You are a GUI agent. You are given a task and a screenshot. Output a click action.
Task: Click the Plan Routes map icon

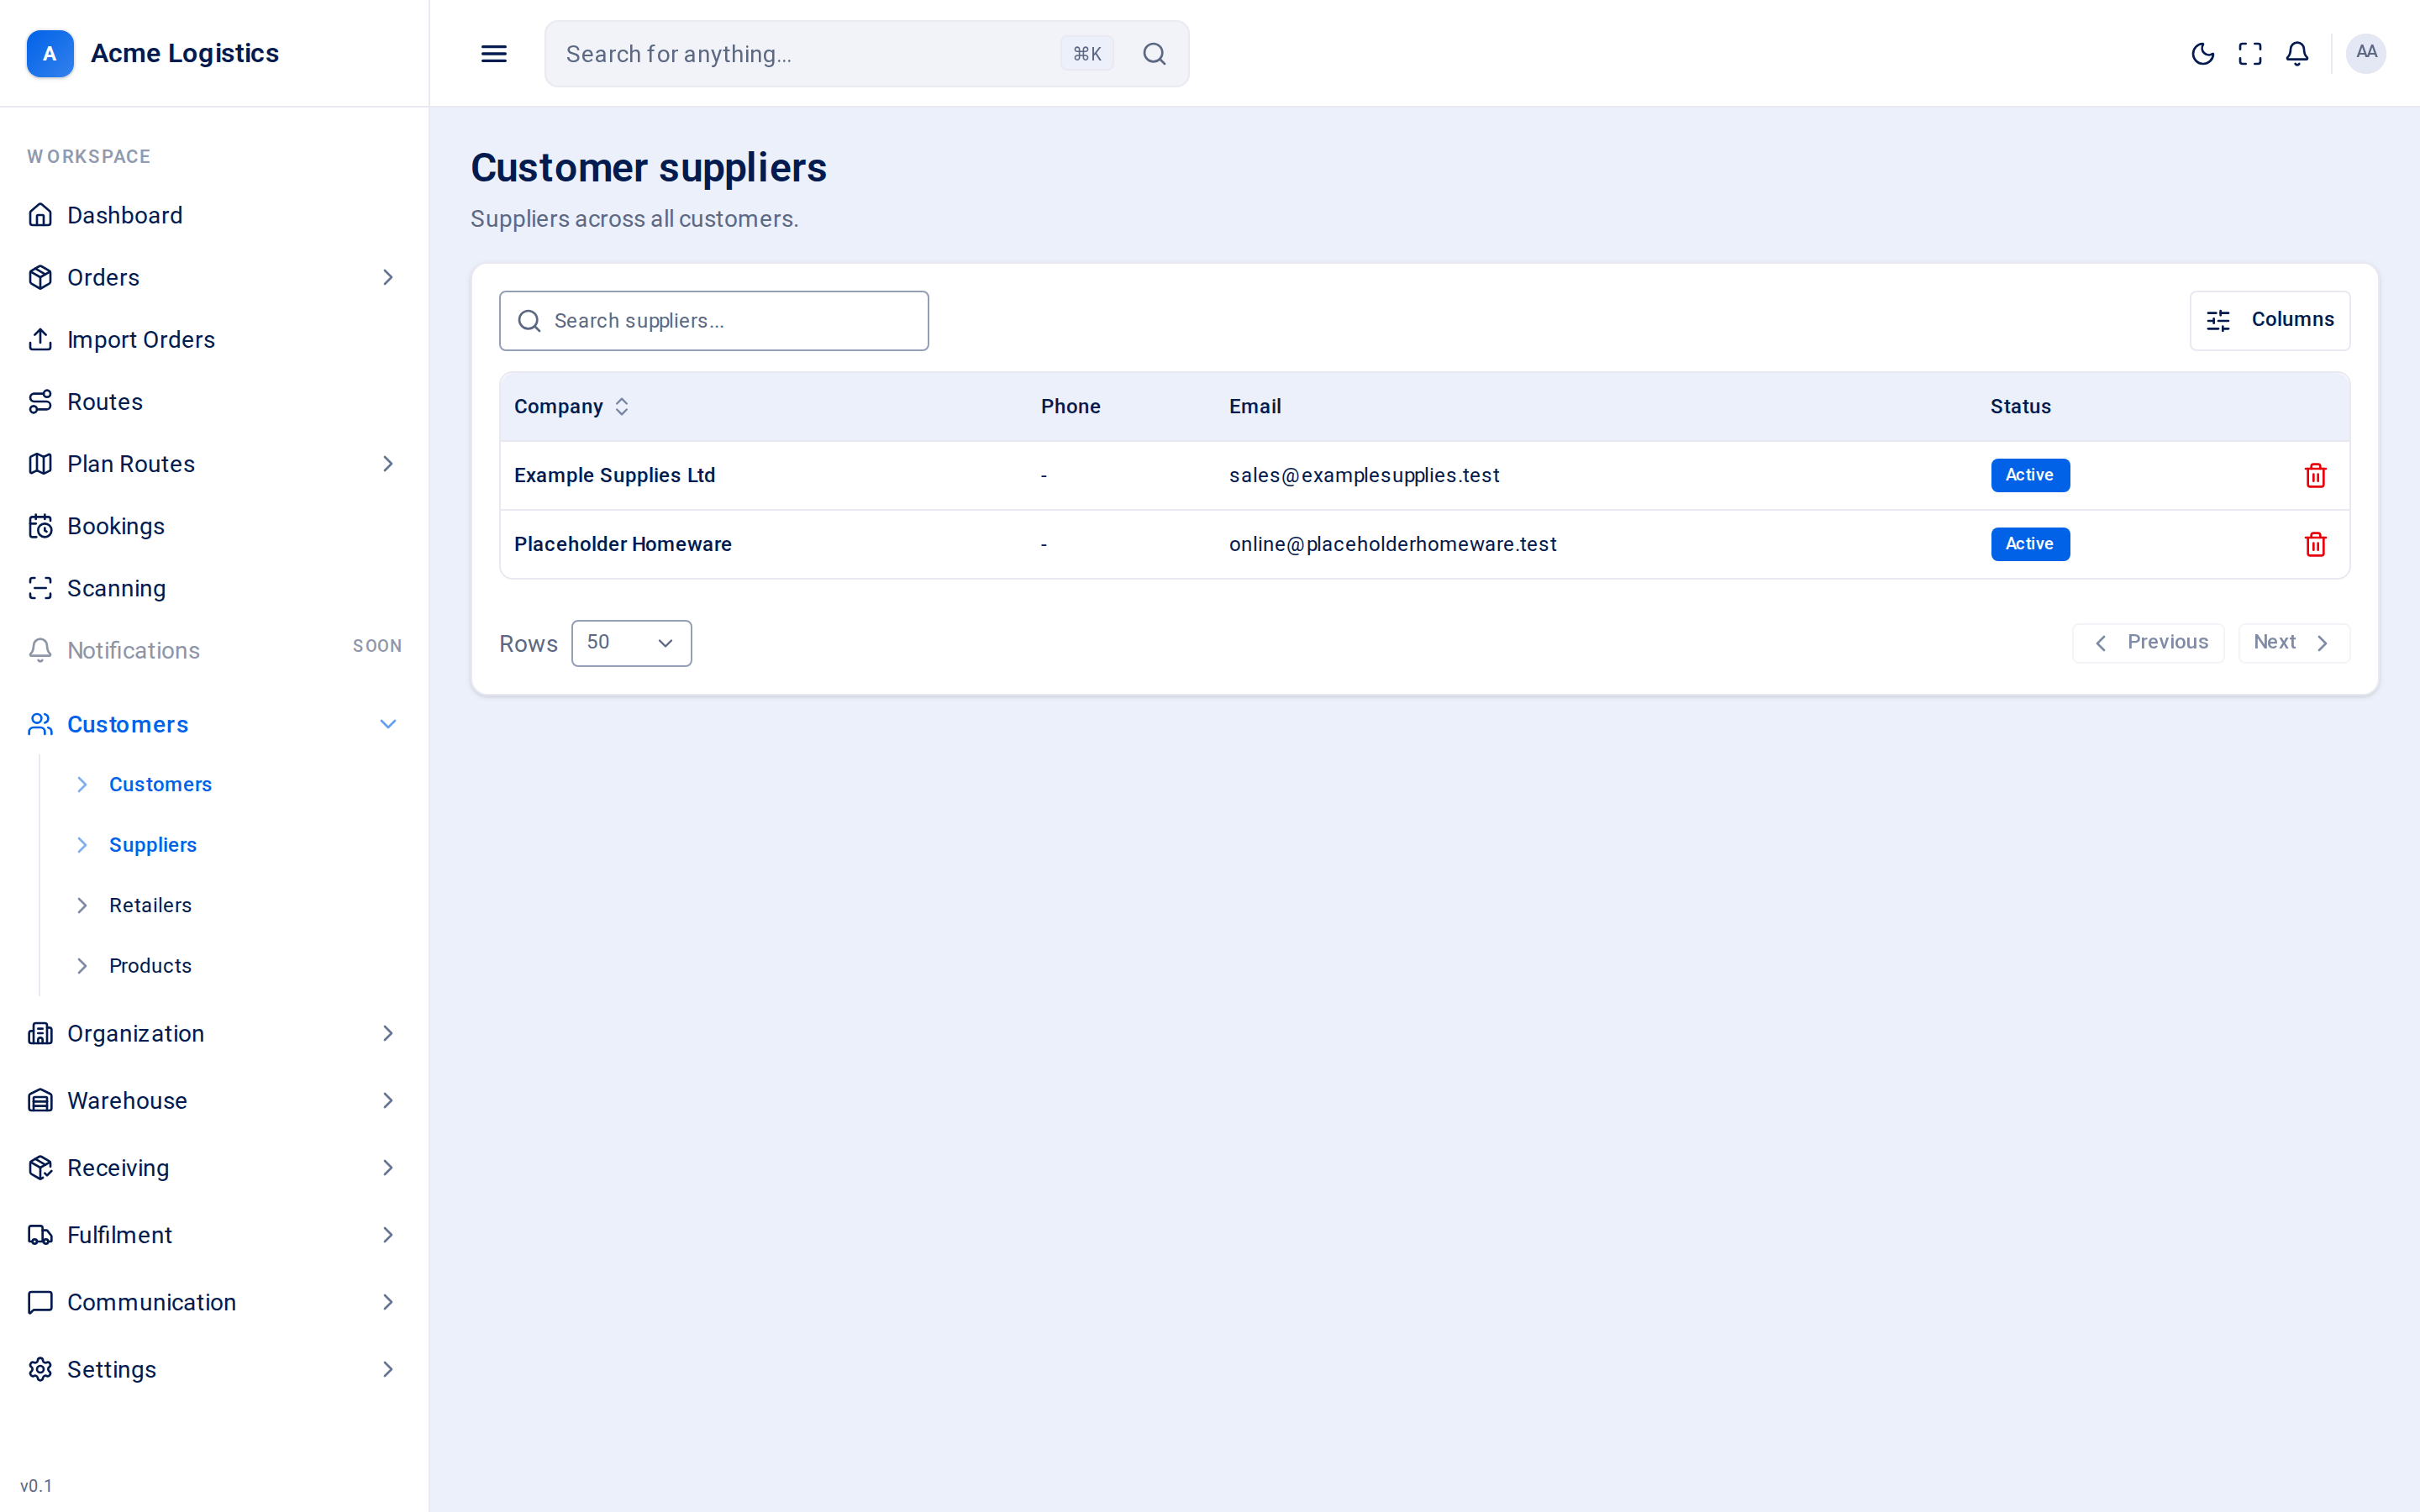click(x=40, y=464)
